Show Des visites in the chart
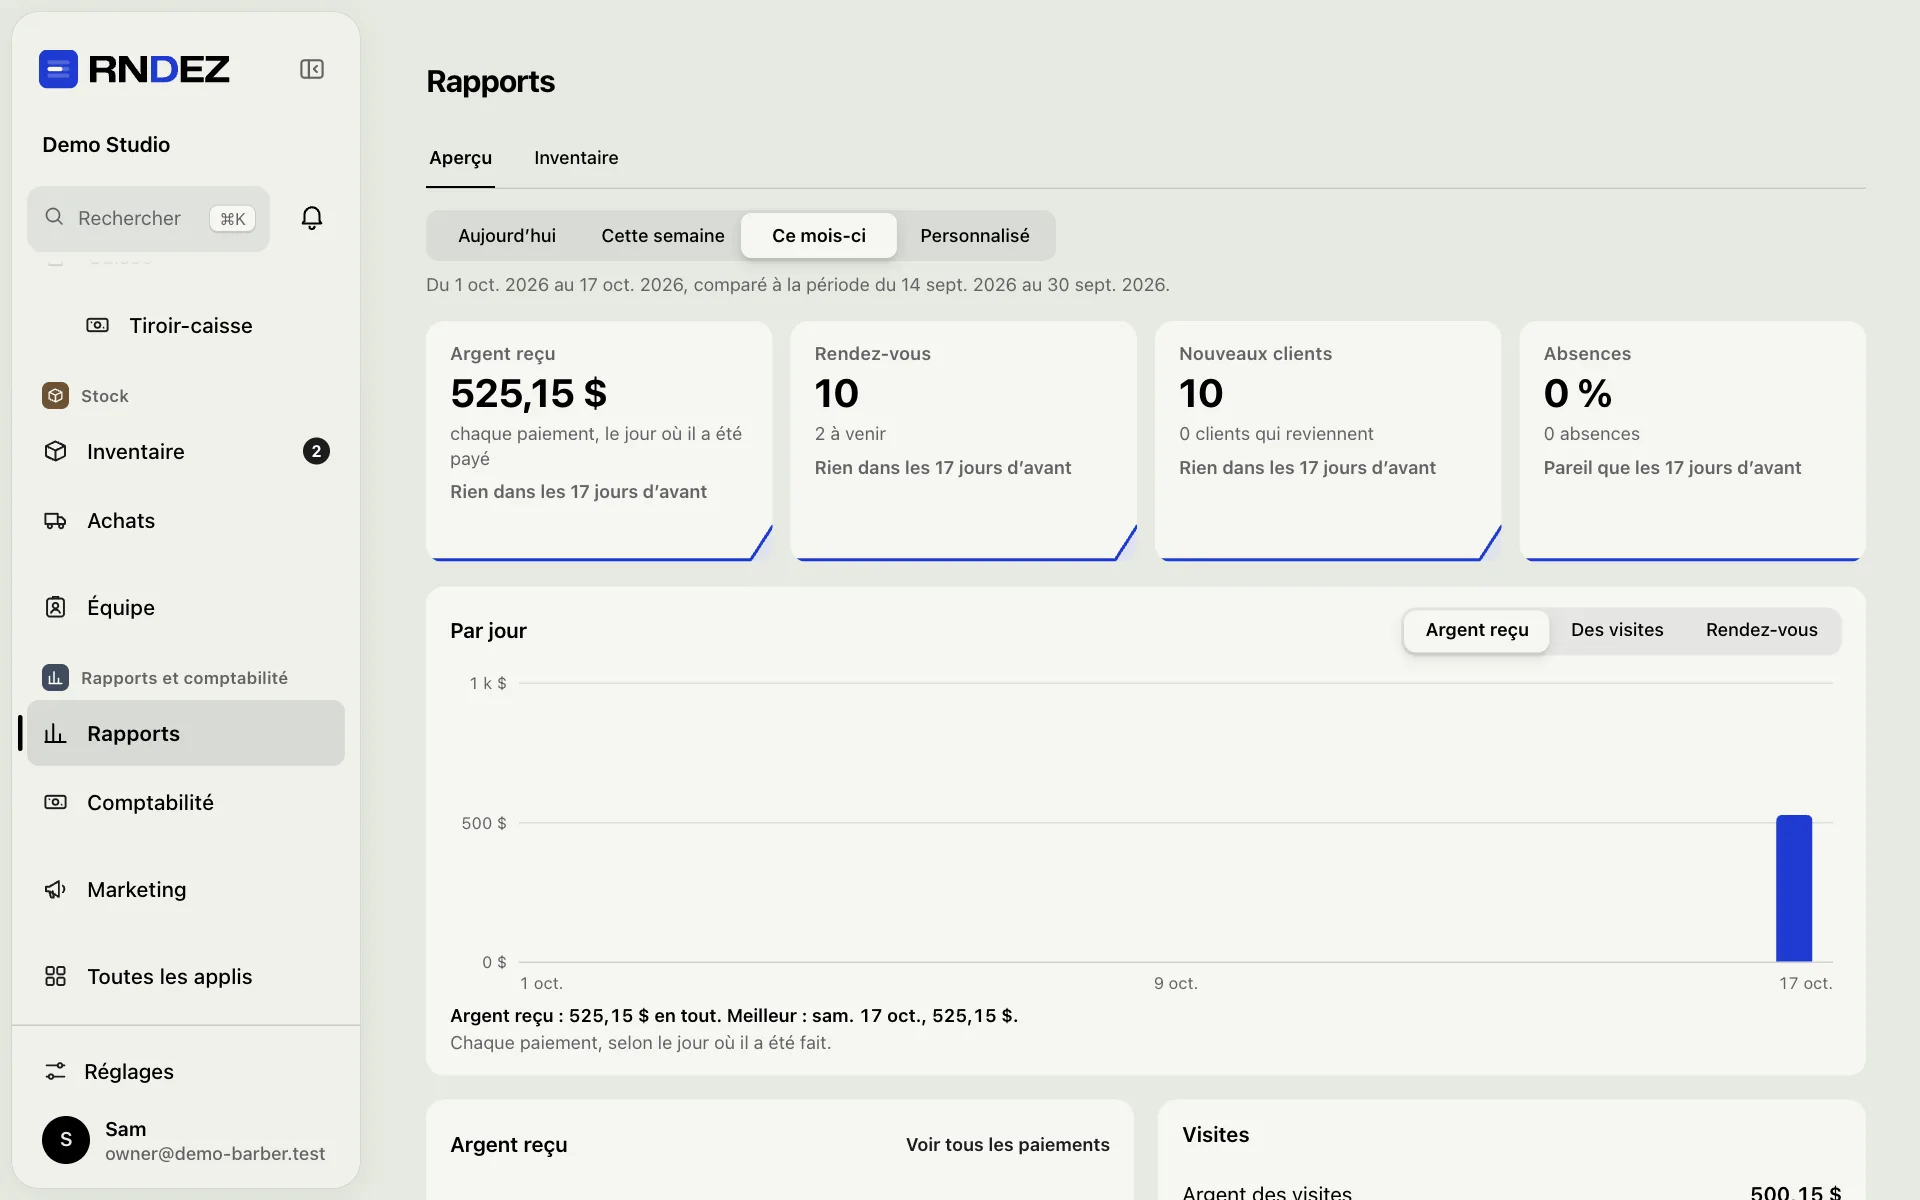1920x1200 pixels. pyautogui.click(x=1617, y=630)
